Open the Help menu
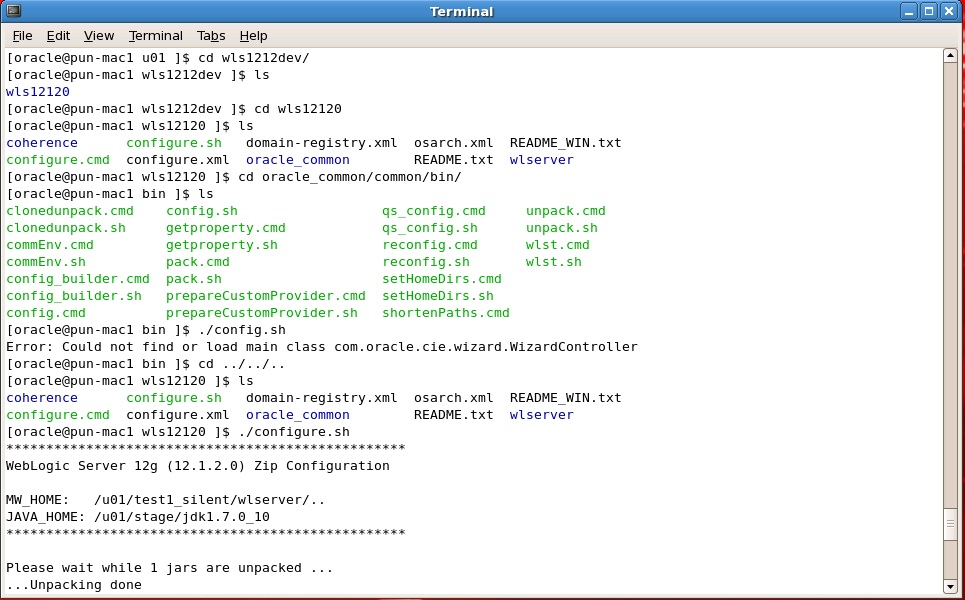965x600 pixels. click(x=254, y=36)
